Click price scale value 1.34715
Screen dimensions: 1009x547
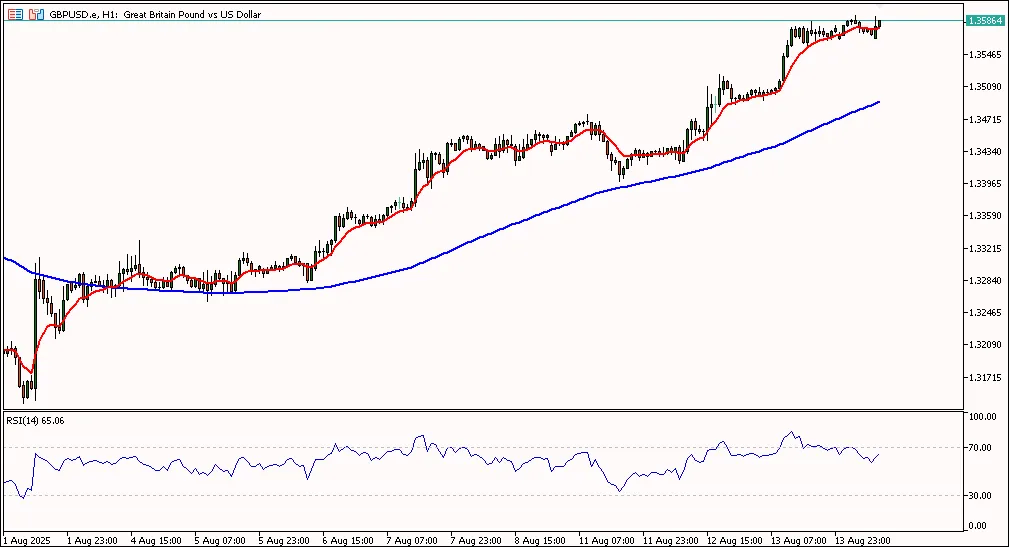click(985, 119)
